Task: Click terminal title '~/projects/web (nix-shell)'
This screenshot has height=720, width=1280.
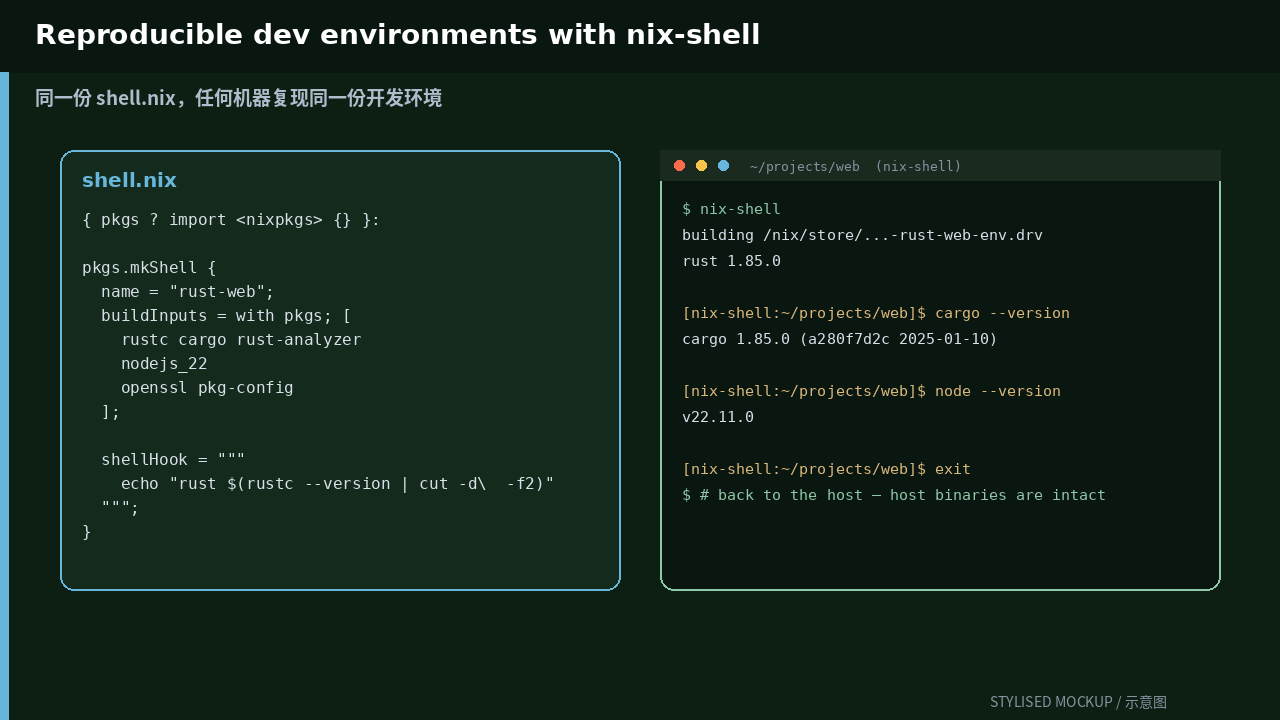Action: (855, 167)
